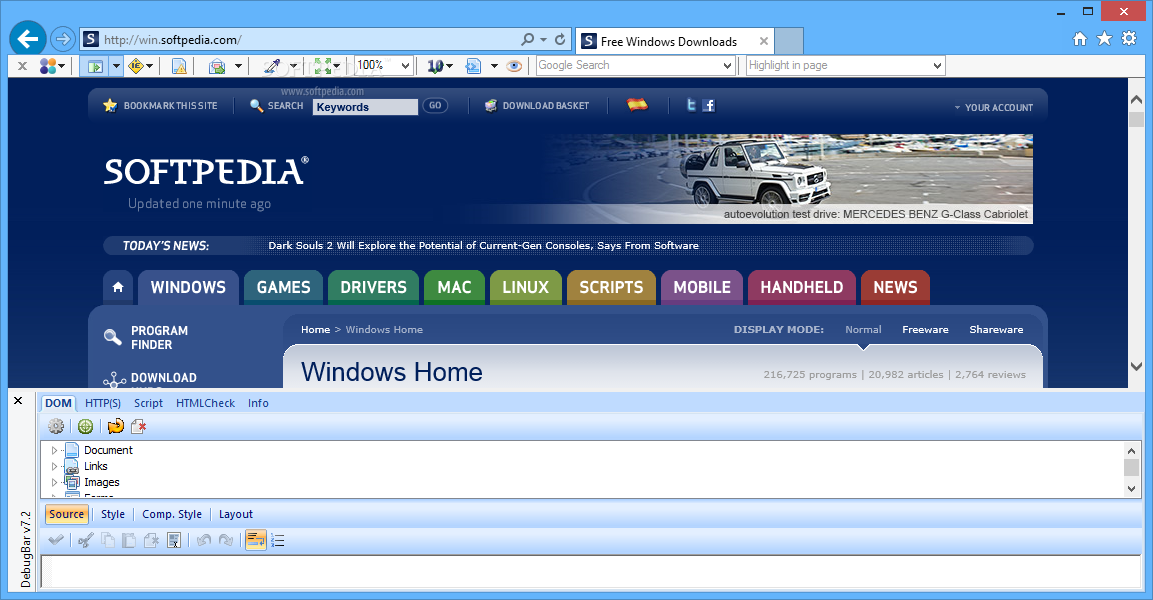The width and height of the screenshot is (1153, 600).
Task: Click the Twitter icon on Softpedia header
Action: (691, 105)
